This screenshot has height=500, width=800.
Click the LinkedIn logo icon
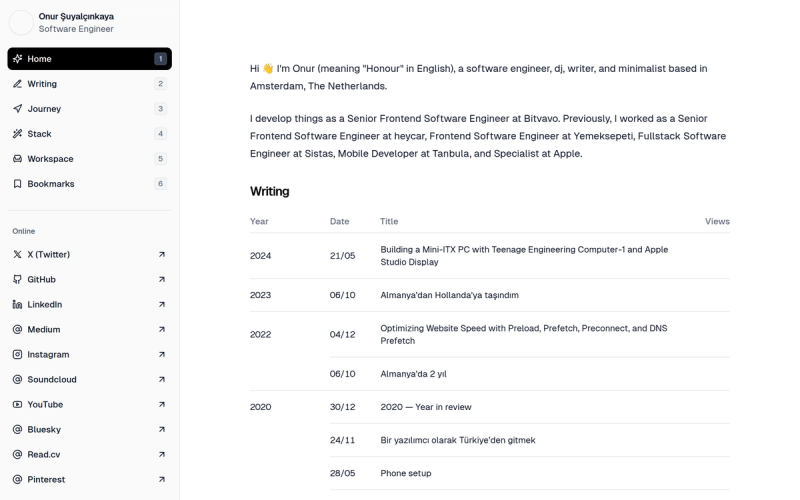(17, 304)
